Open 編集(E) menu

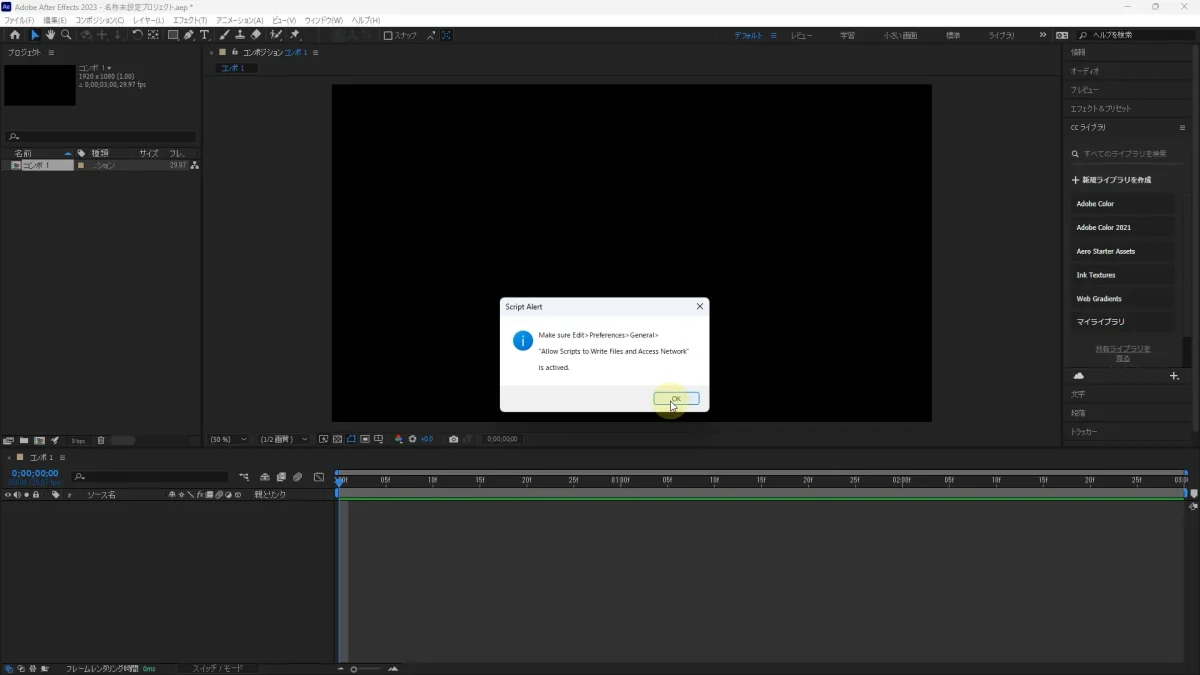click(x=55, y=20)
